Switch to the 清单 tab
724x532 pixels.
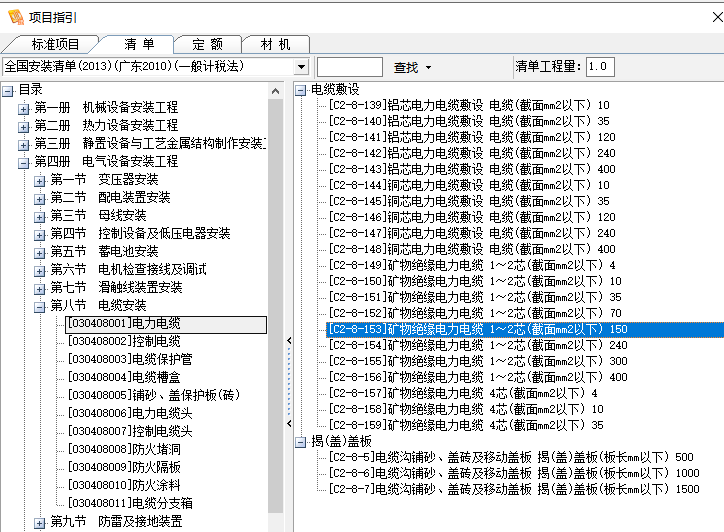pos(139,44)
